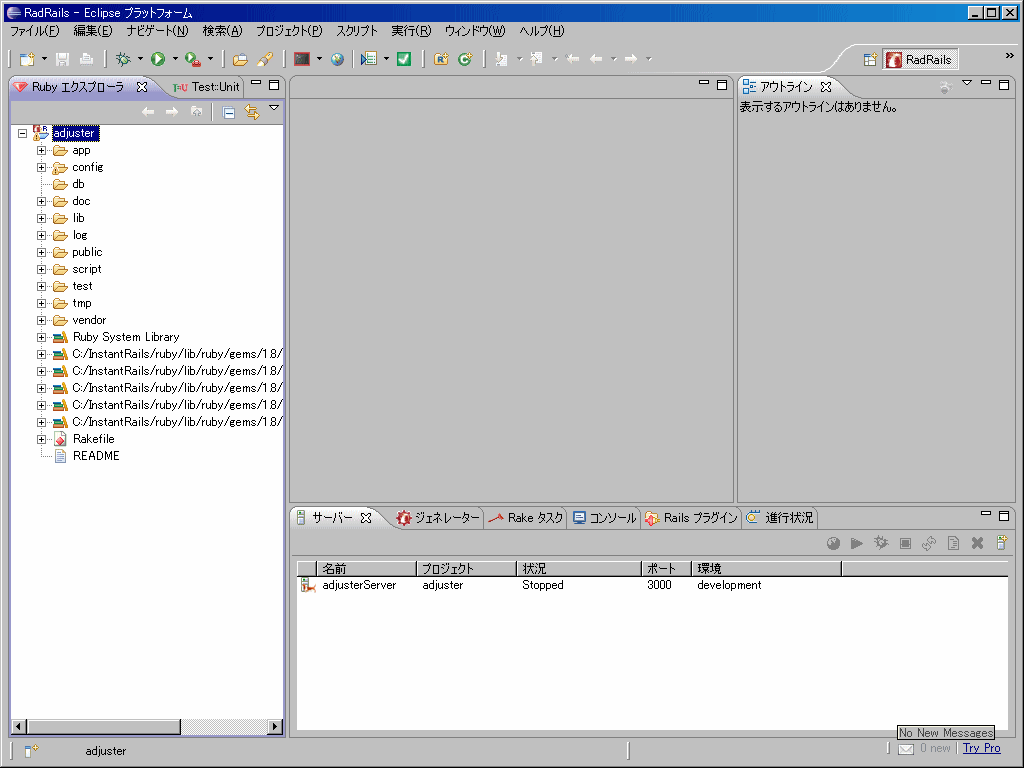Open the Debug button dropdown arrow
The width and height of the screenshot is (1024, 768).
[140, 59]
